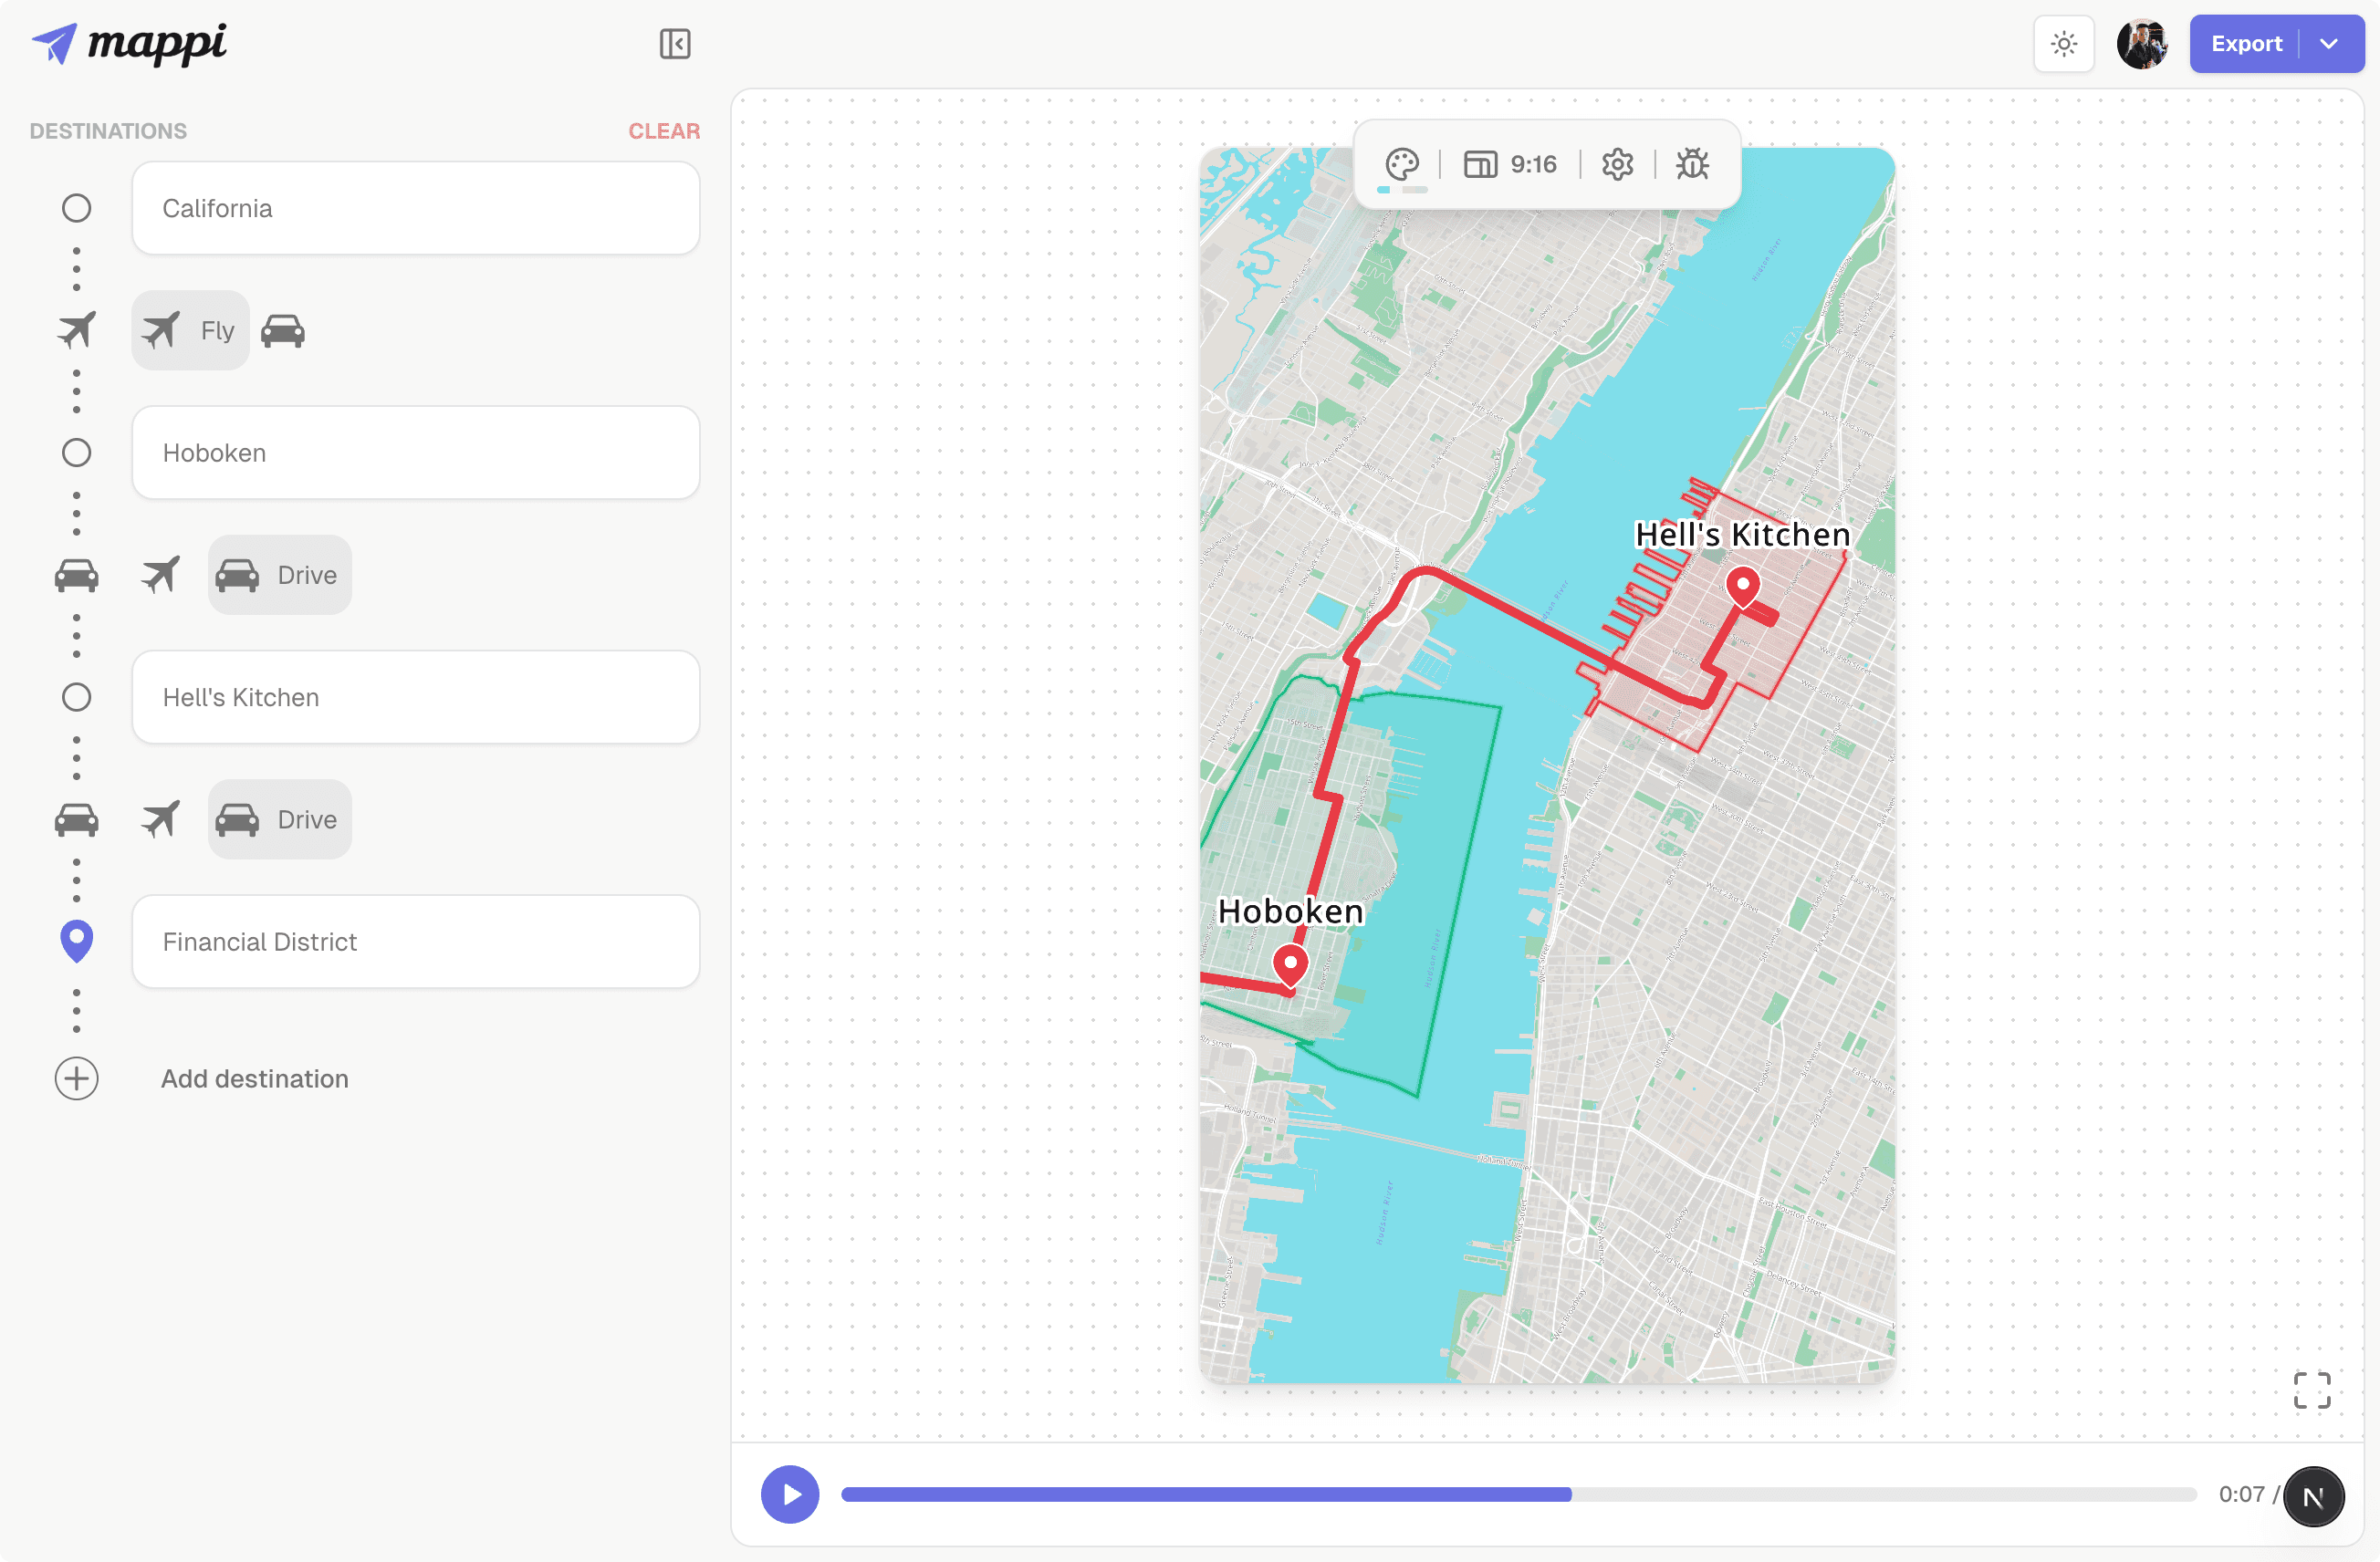Image resolution: width=2380 pixels, height=1562 pixels.
Task: Select the Destinations panel header
Action: pos(108,130)
